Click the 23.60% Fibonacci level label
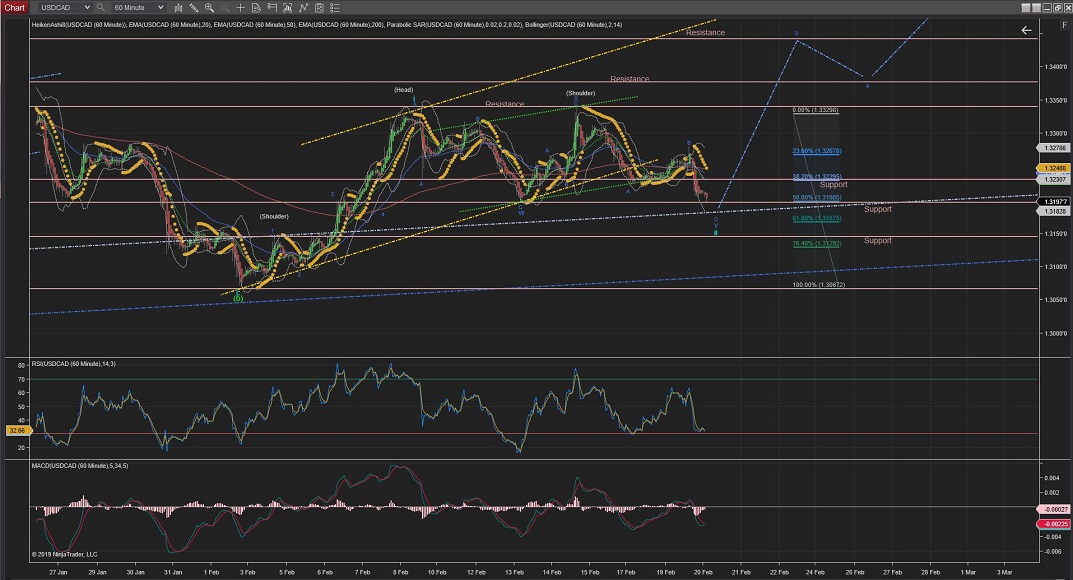 (x=817, y=151)
